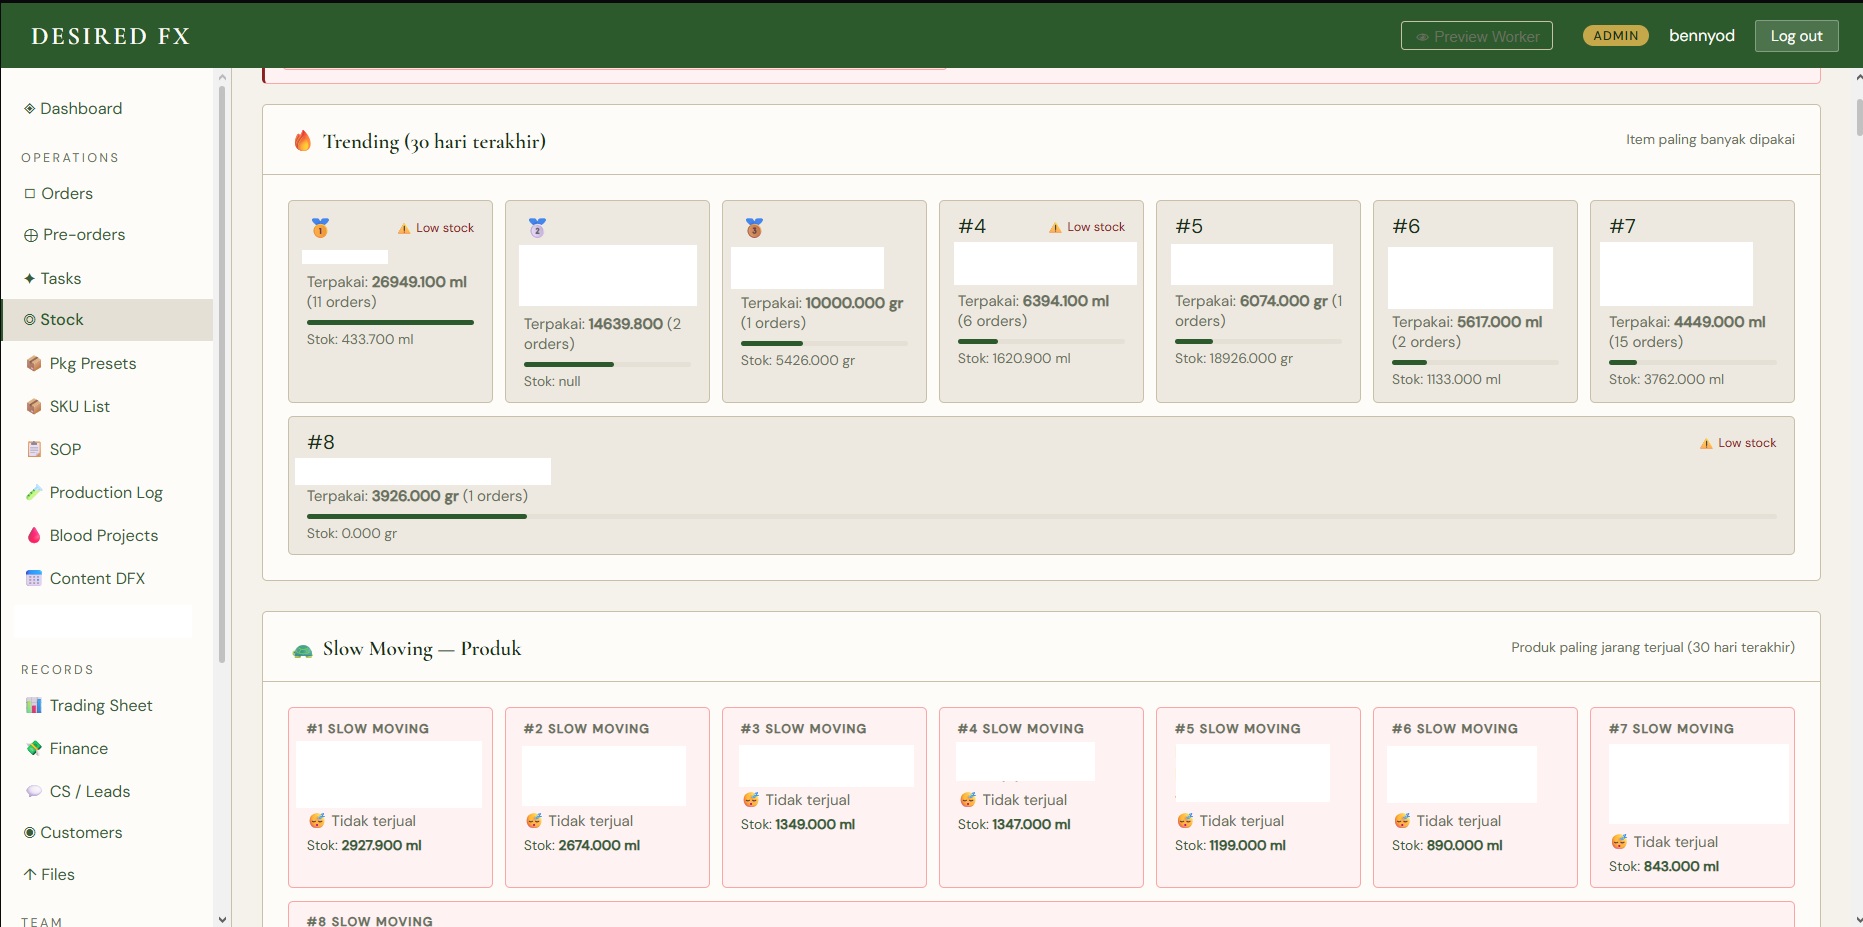Image resolution: width=1863 pixels, height=927 pixels.
Task: Click the Slow Moving turtle icon
Action: (302, 650)
